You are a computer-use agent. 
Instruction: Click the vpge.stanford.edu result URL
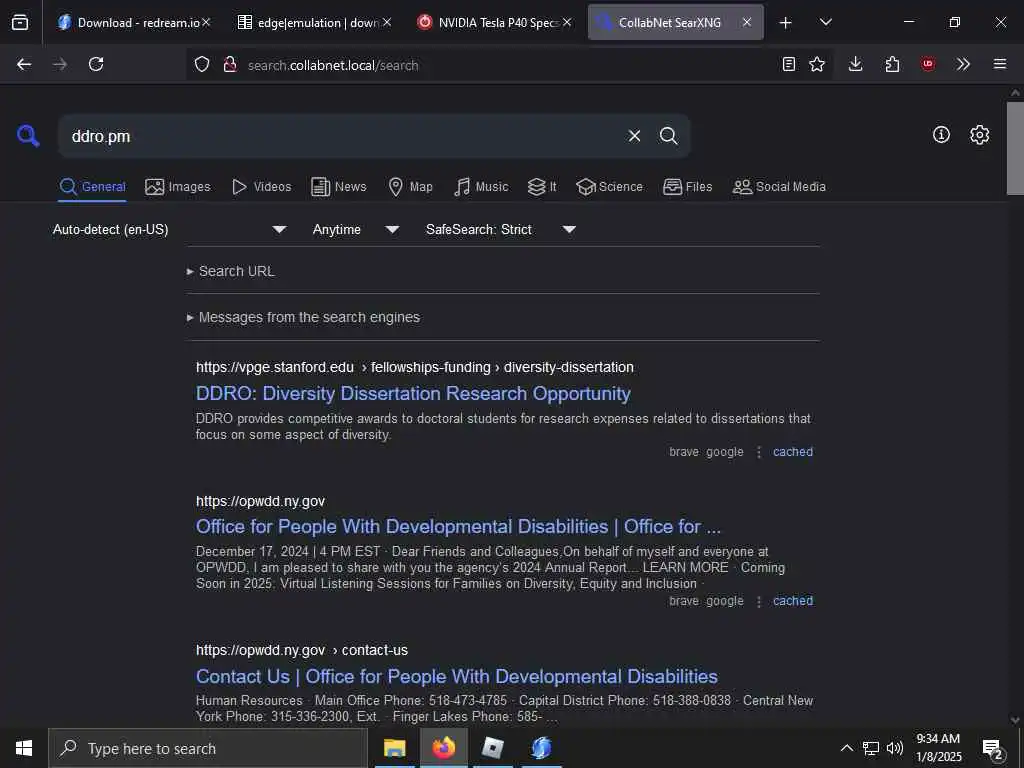tap(415, 367)
